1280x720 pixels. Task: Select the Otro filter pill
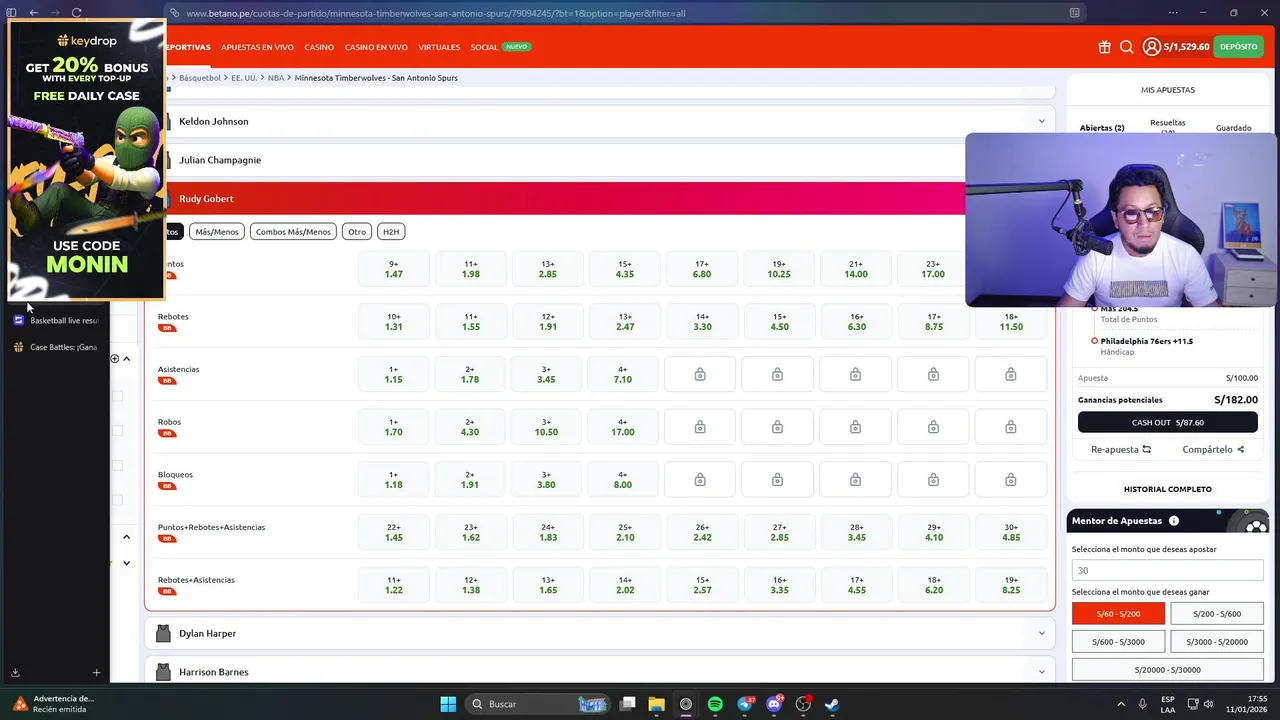point(357,232)
